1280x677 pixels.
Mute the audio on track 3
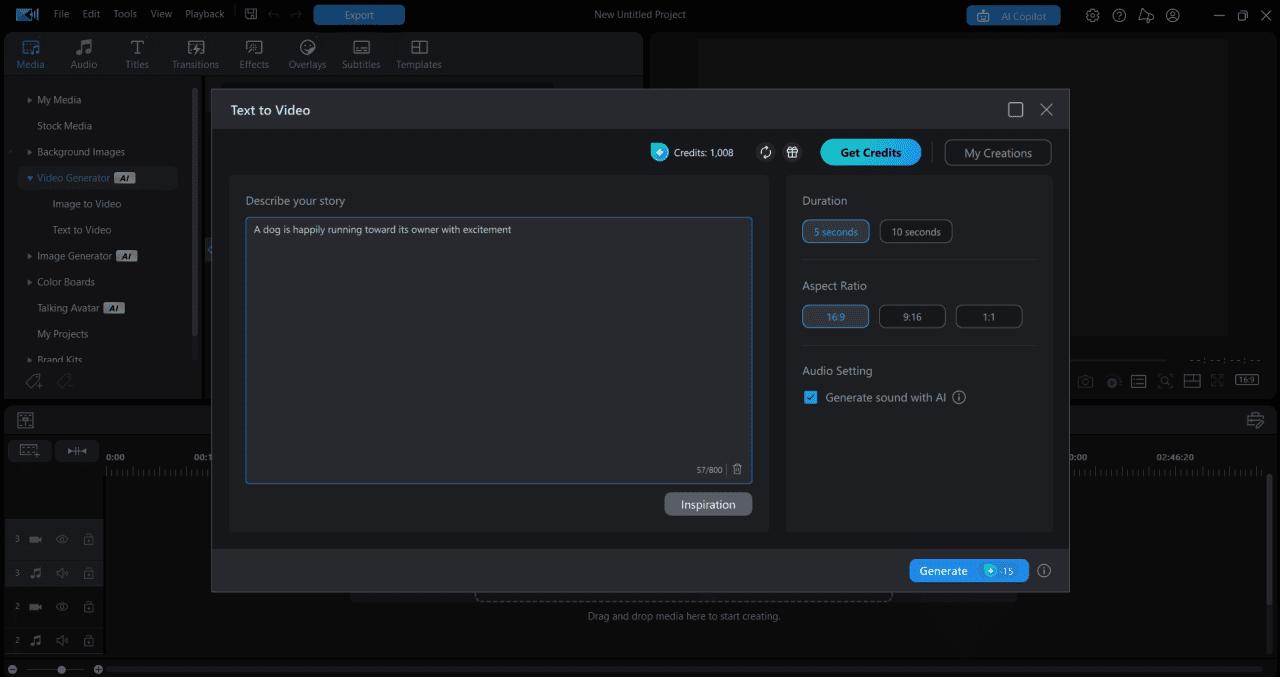coord(62,572)
